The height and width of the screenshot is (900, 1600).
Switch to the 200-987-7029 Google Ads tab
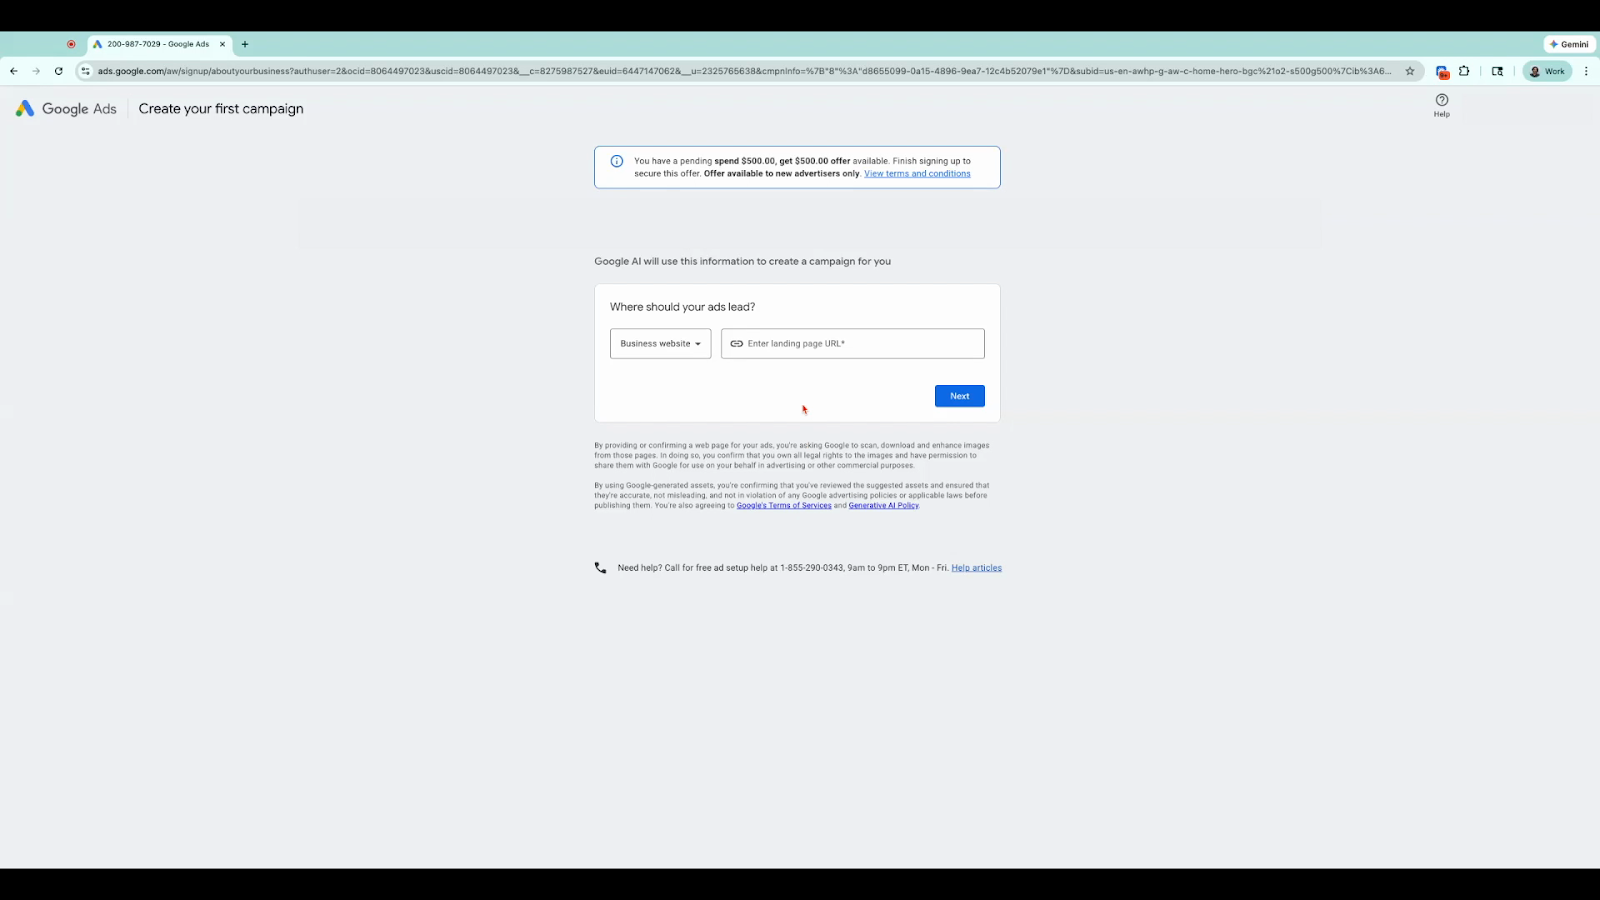(x=160, y=44)
